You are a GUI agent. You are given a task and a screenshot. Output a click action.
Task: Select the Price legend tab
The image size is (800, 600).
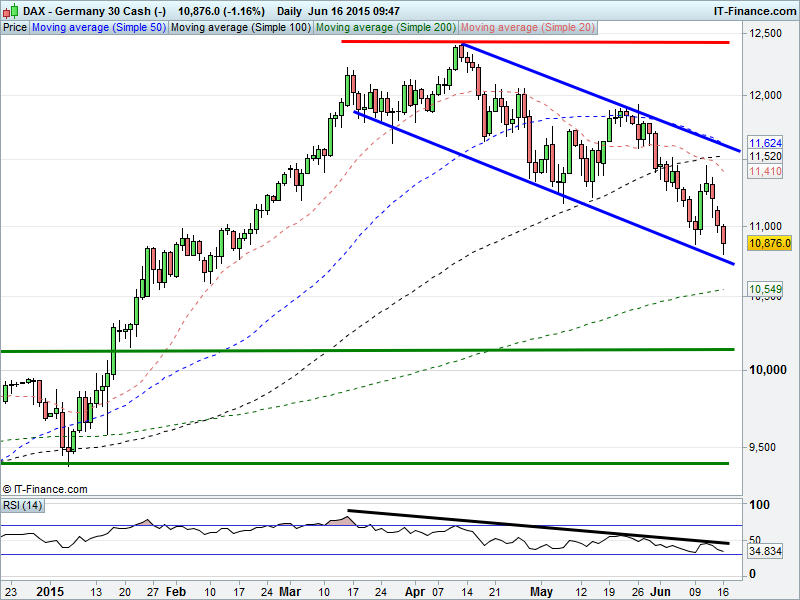pyautogui.click(x=15, y=28)
